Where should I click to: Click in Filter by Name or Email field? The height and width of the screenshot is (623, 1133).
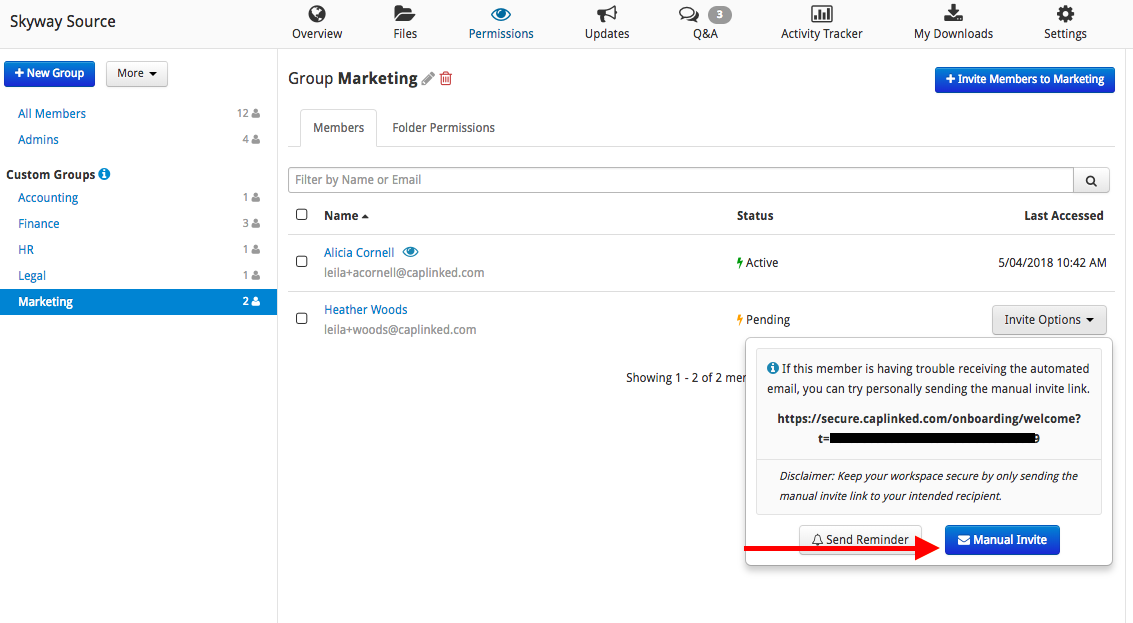click(x=681, y=180)
